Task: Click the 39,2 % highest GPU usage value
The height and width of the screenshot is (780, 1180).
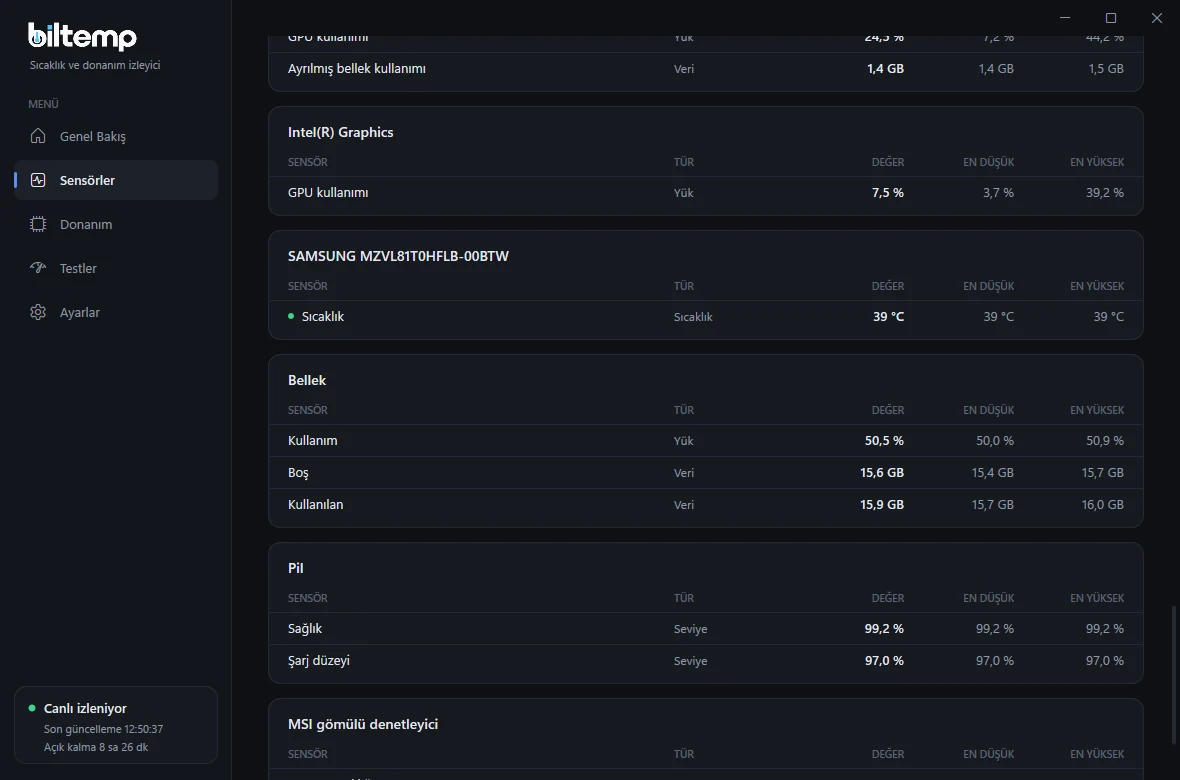Action: click(x=1105, y=193)
